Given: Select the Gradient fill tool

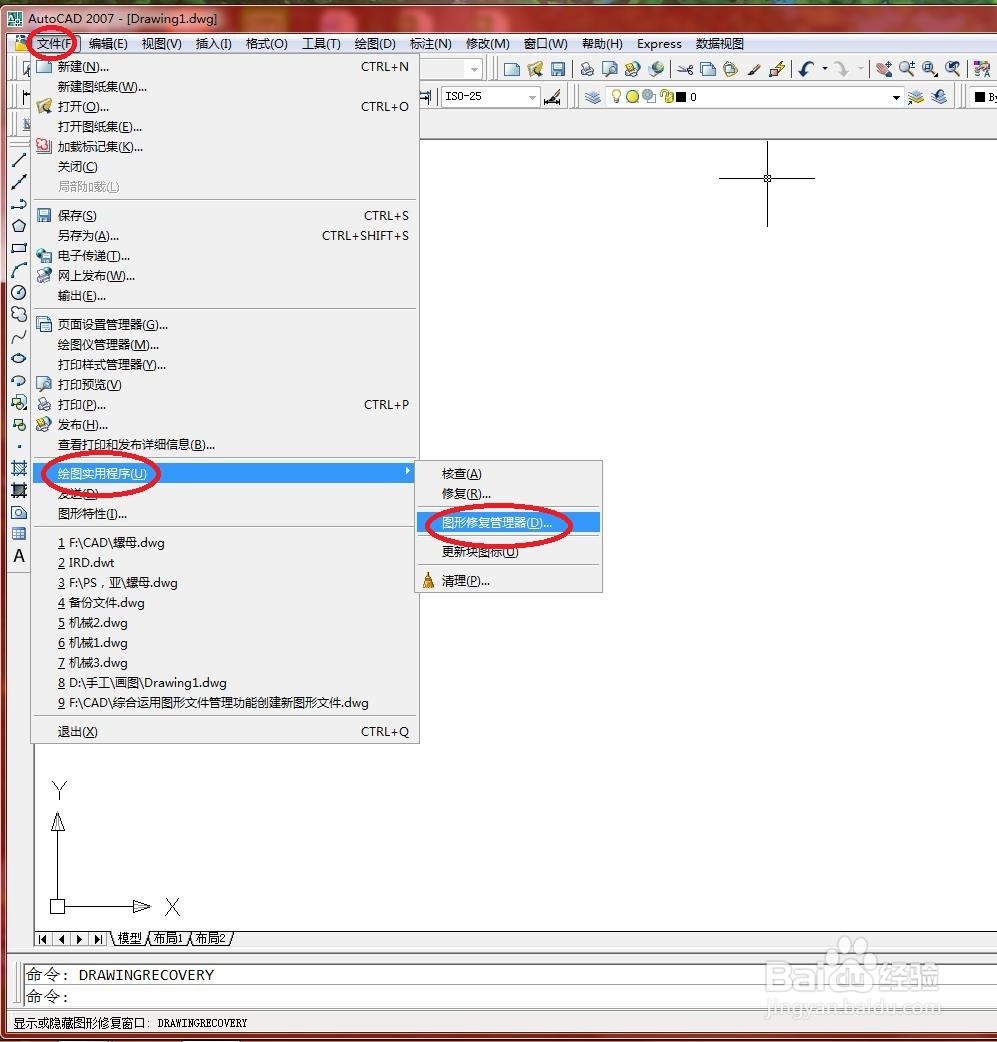Looking at the screenshot, I should pyautogui.click(x=19, y=490).
